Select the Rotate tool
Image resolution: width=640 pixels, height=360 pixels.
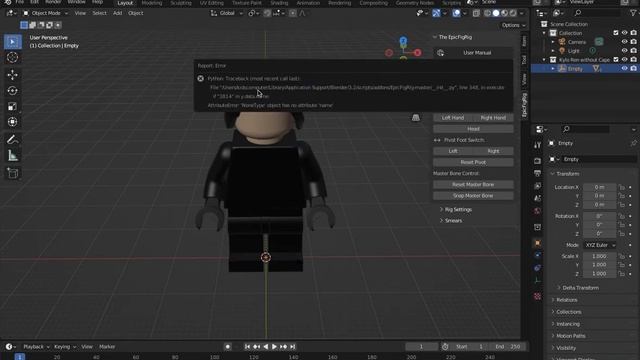pyautogui.click(x=13, y=91)
